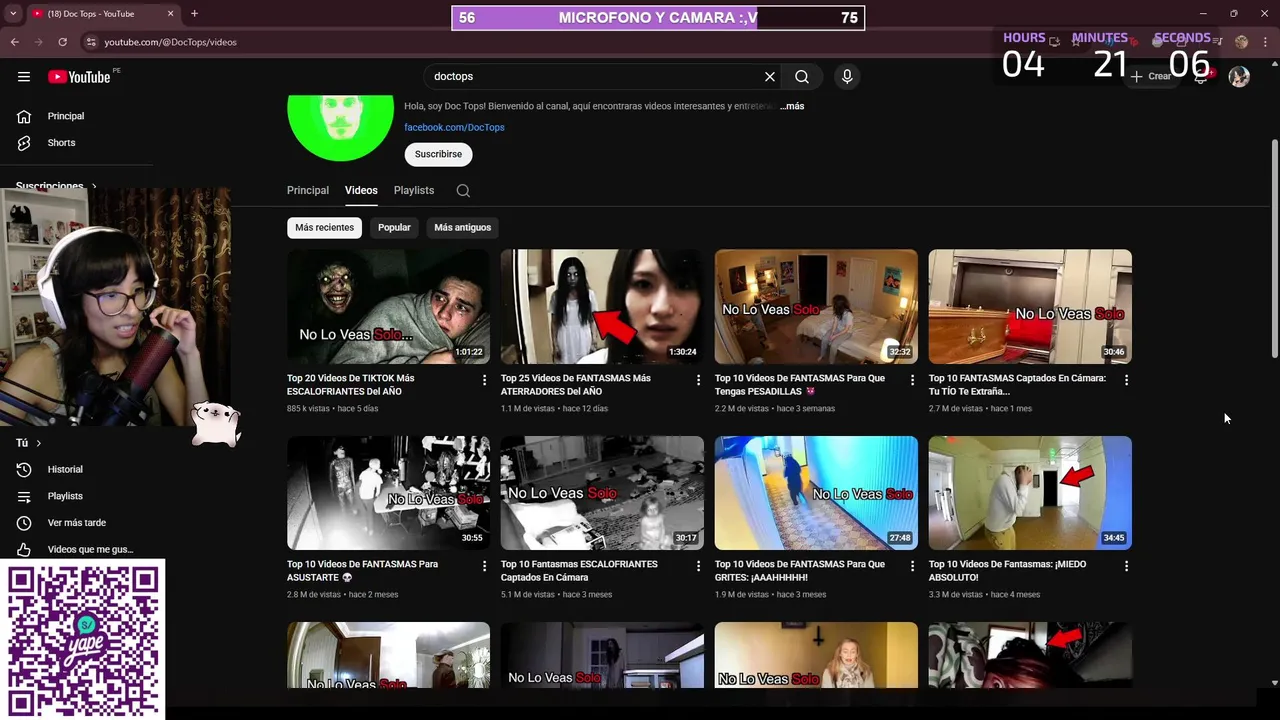Select the Más antiguos filter chip
This screenshot has width=1280, height=720.
coord(462,227)
